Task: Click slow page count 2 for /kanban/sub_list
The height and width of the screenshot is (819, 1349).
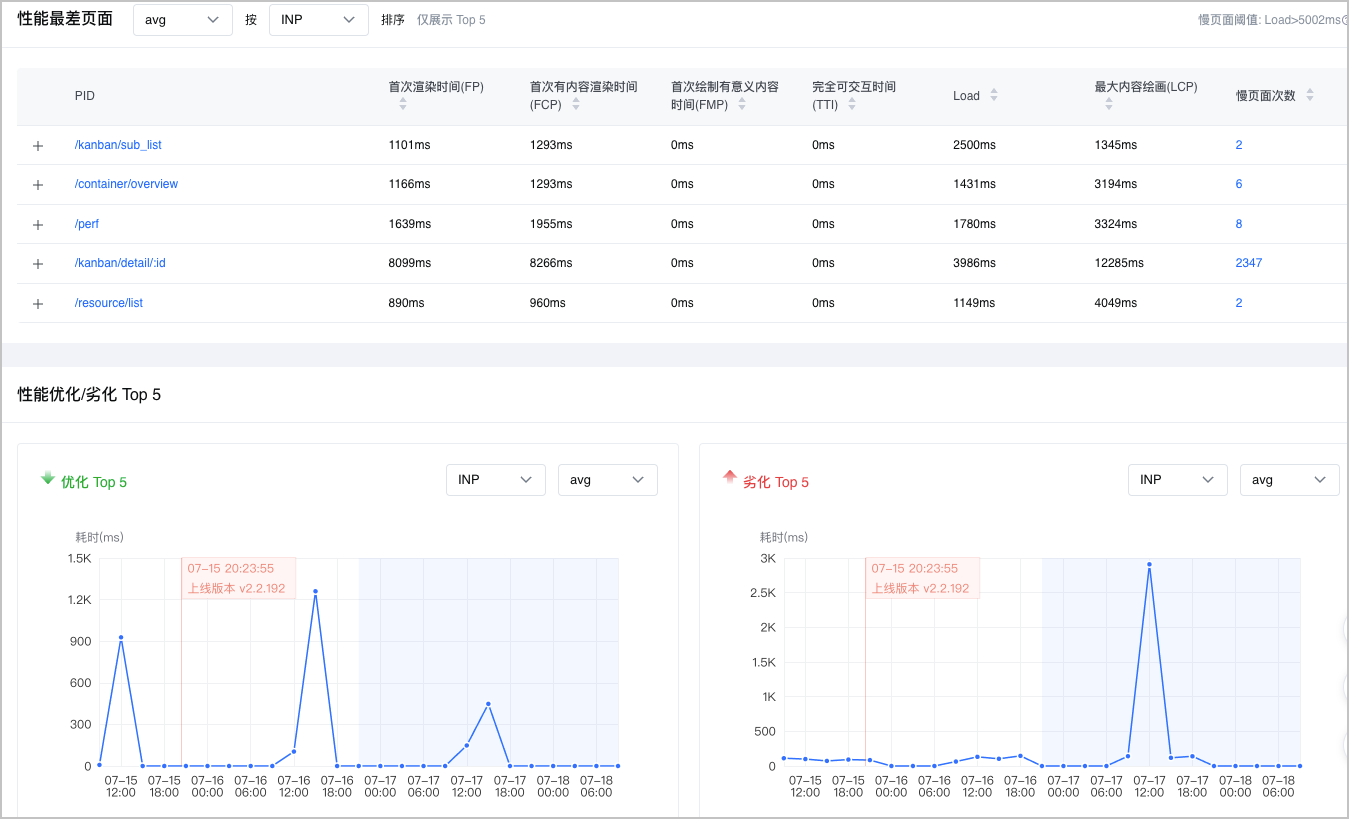Action: tap(1239, 145)
